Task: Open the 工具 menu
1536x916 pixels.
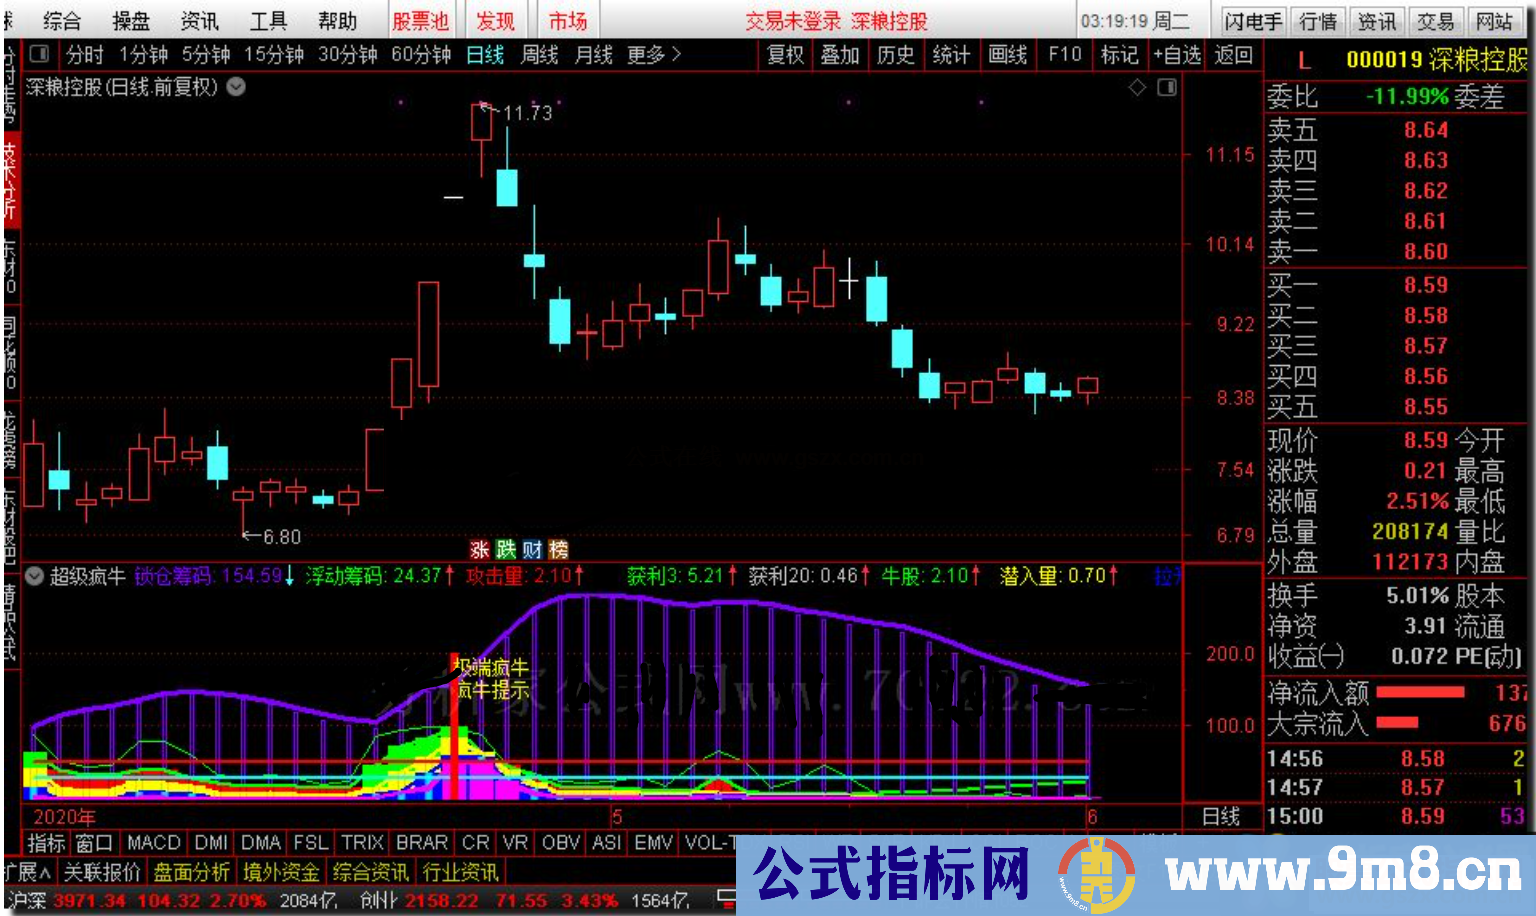Action: coord(267,20)
